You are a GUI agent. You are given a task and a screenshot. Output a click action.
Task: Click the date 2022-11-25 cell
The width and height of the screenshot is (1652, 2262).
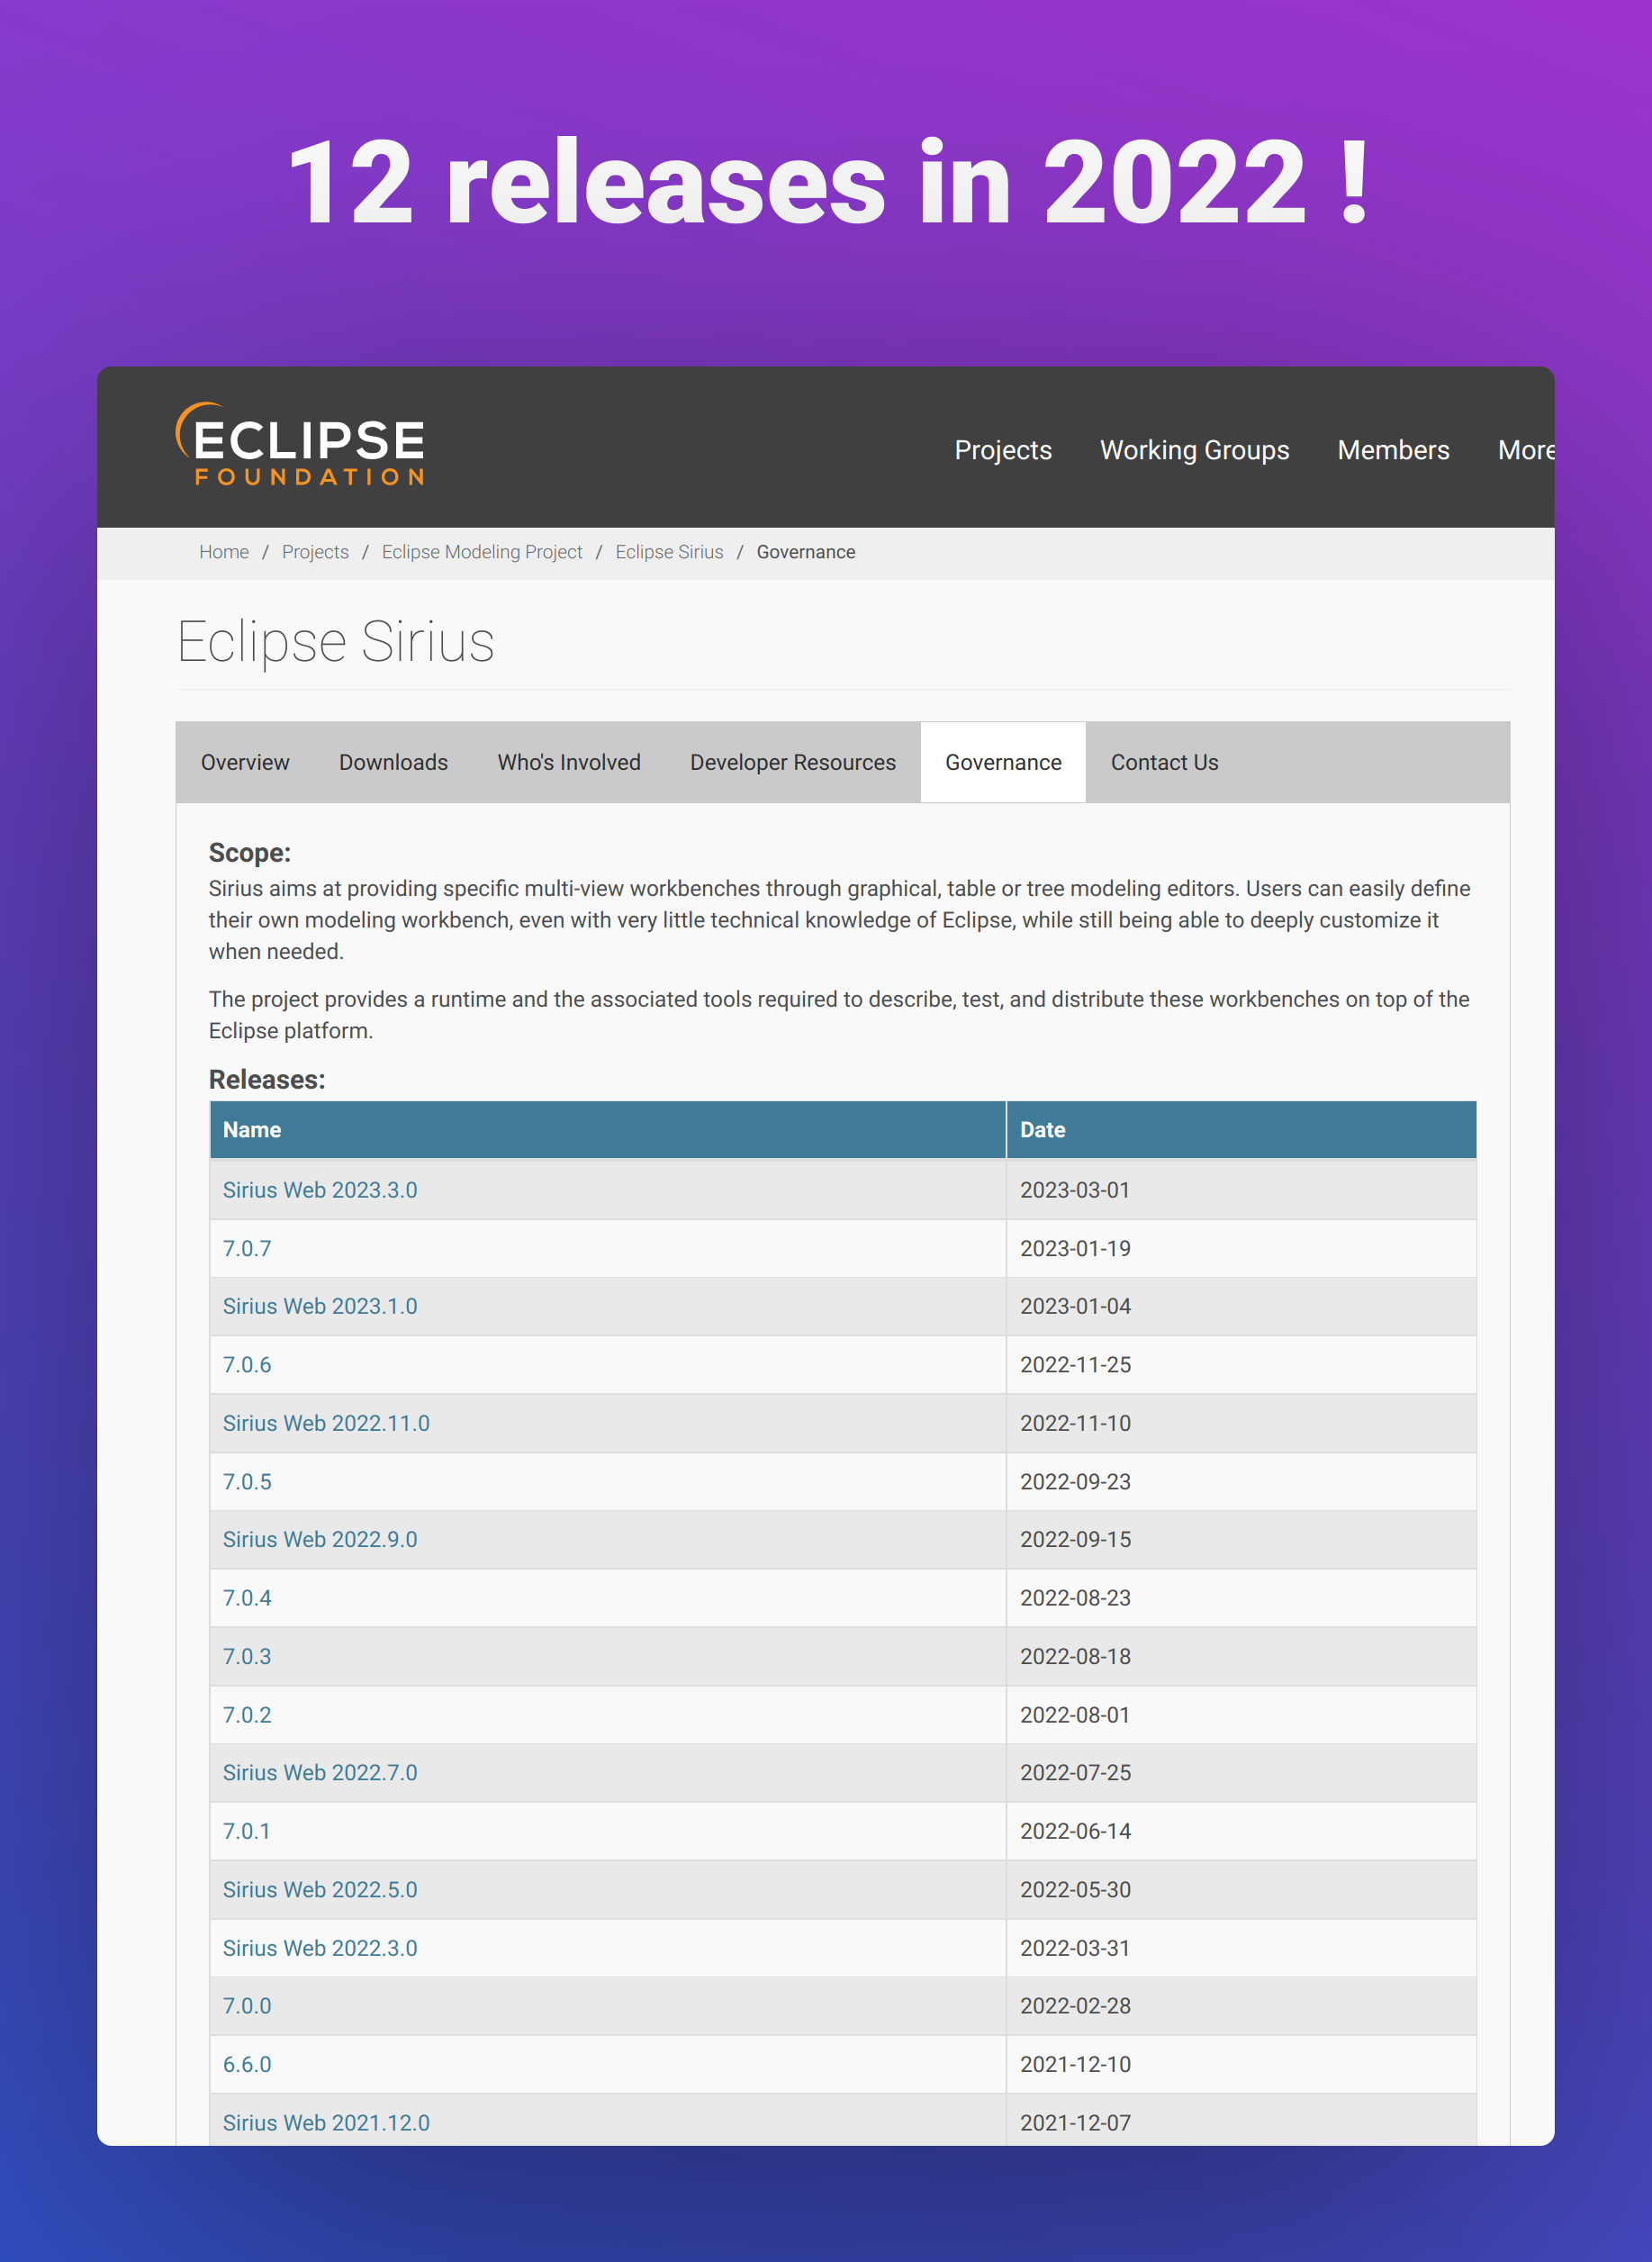1241,1365
